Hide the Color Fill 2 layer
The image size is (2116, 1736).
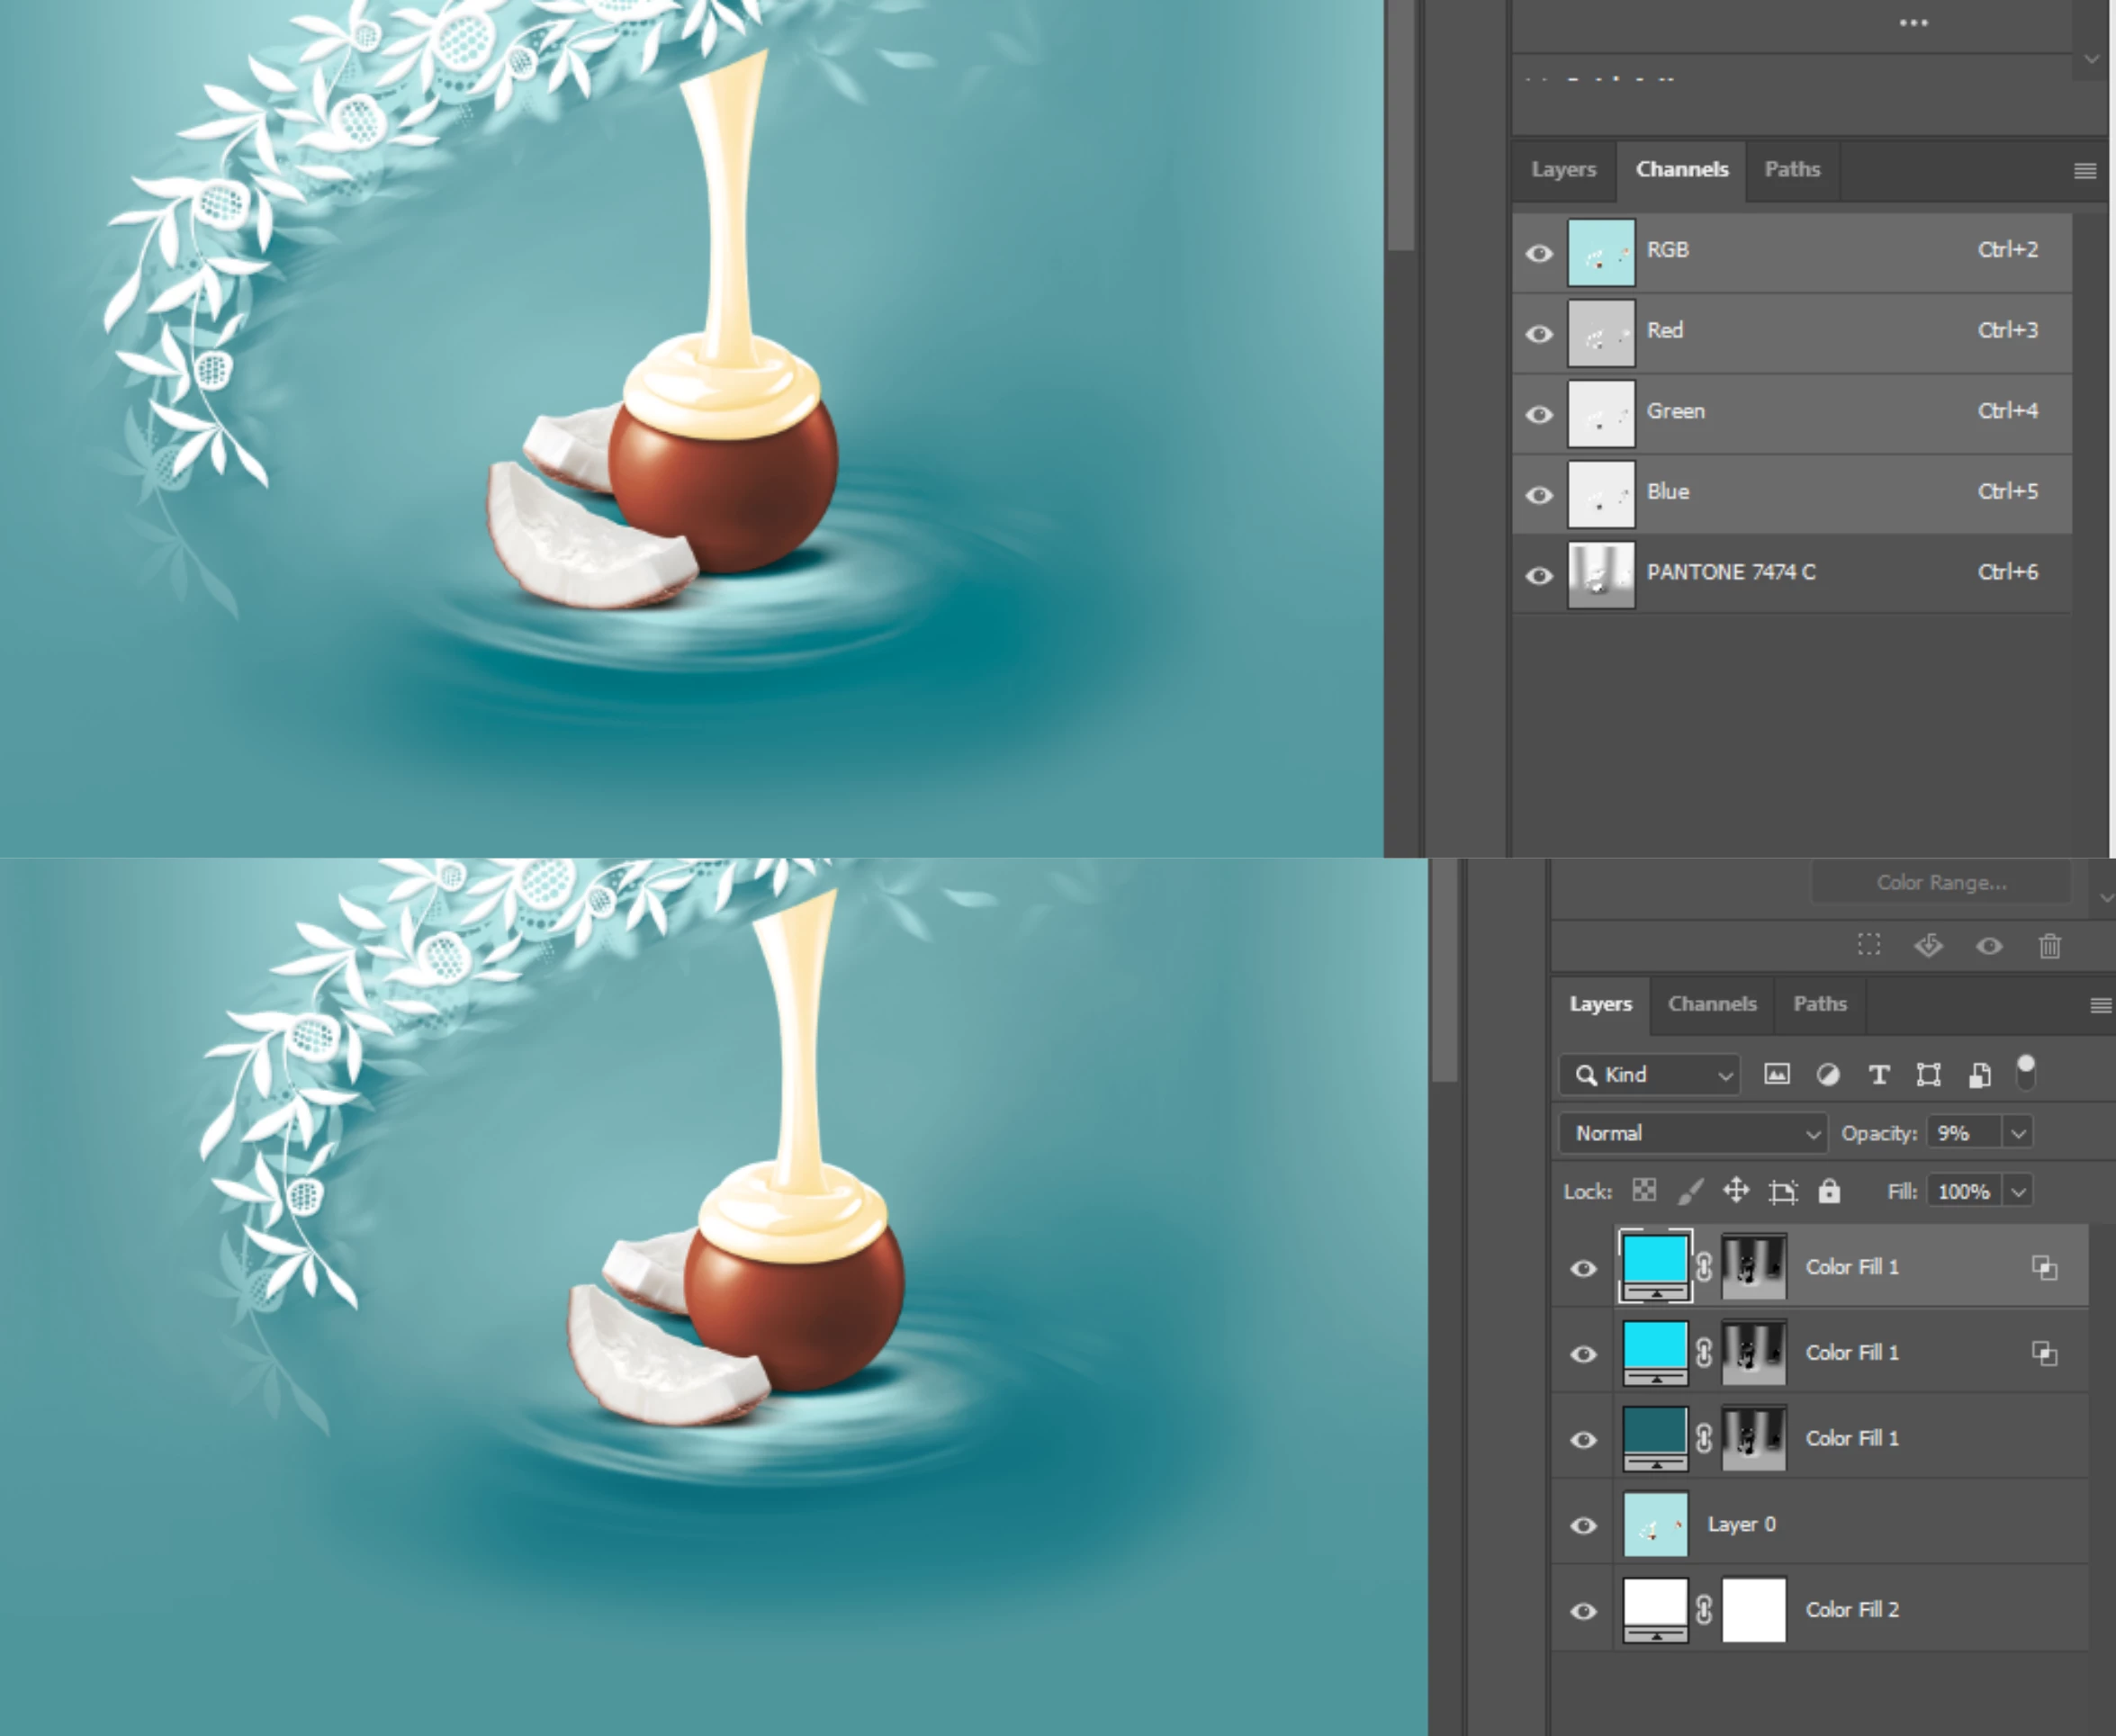1583,1611
